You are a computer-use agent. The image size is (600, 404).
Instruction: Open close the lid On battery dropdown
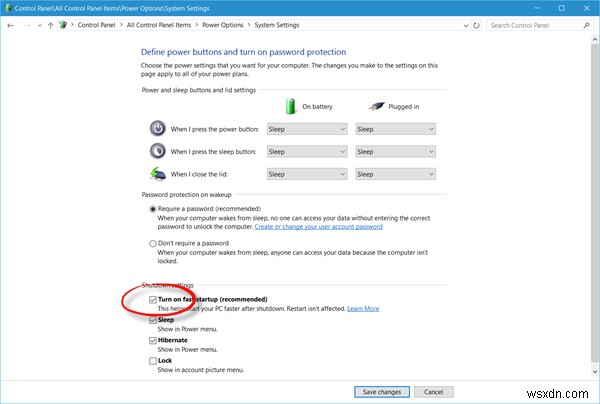tap(307, 174)
